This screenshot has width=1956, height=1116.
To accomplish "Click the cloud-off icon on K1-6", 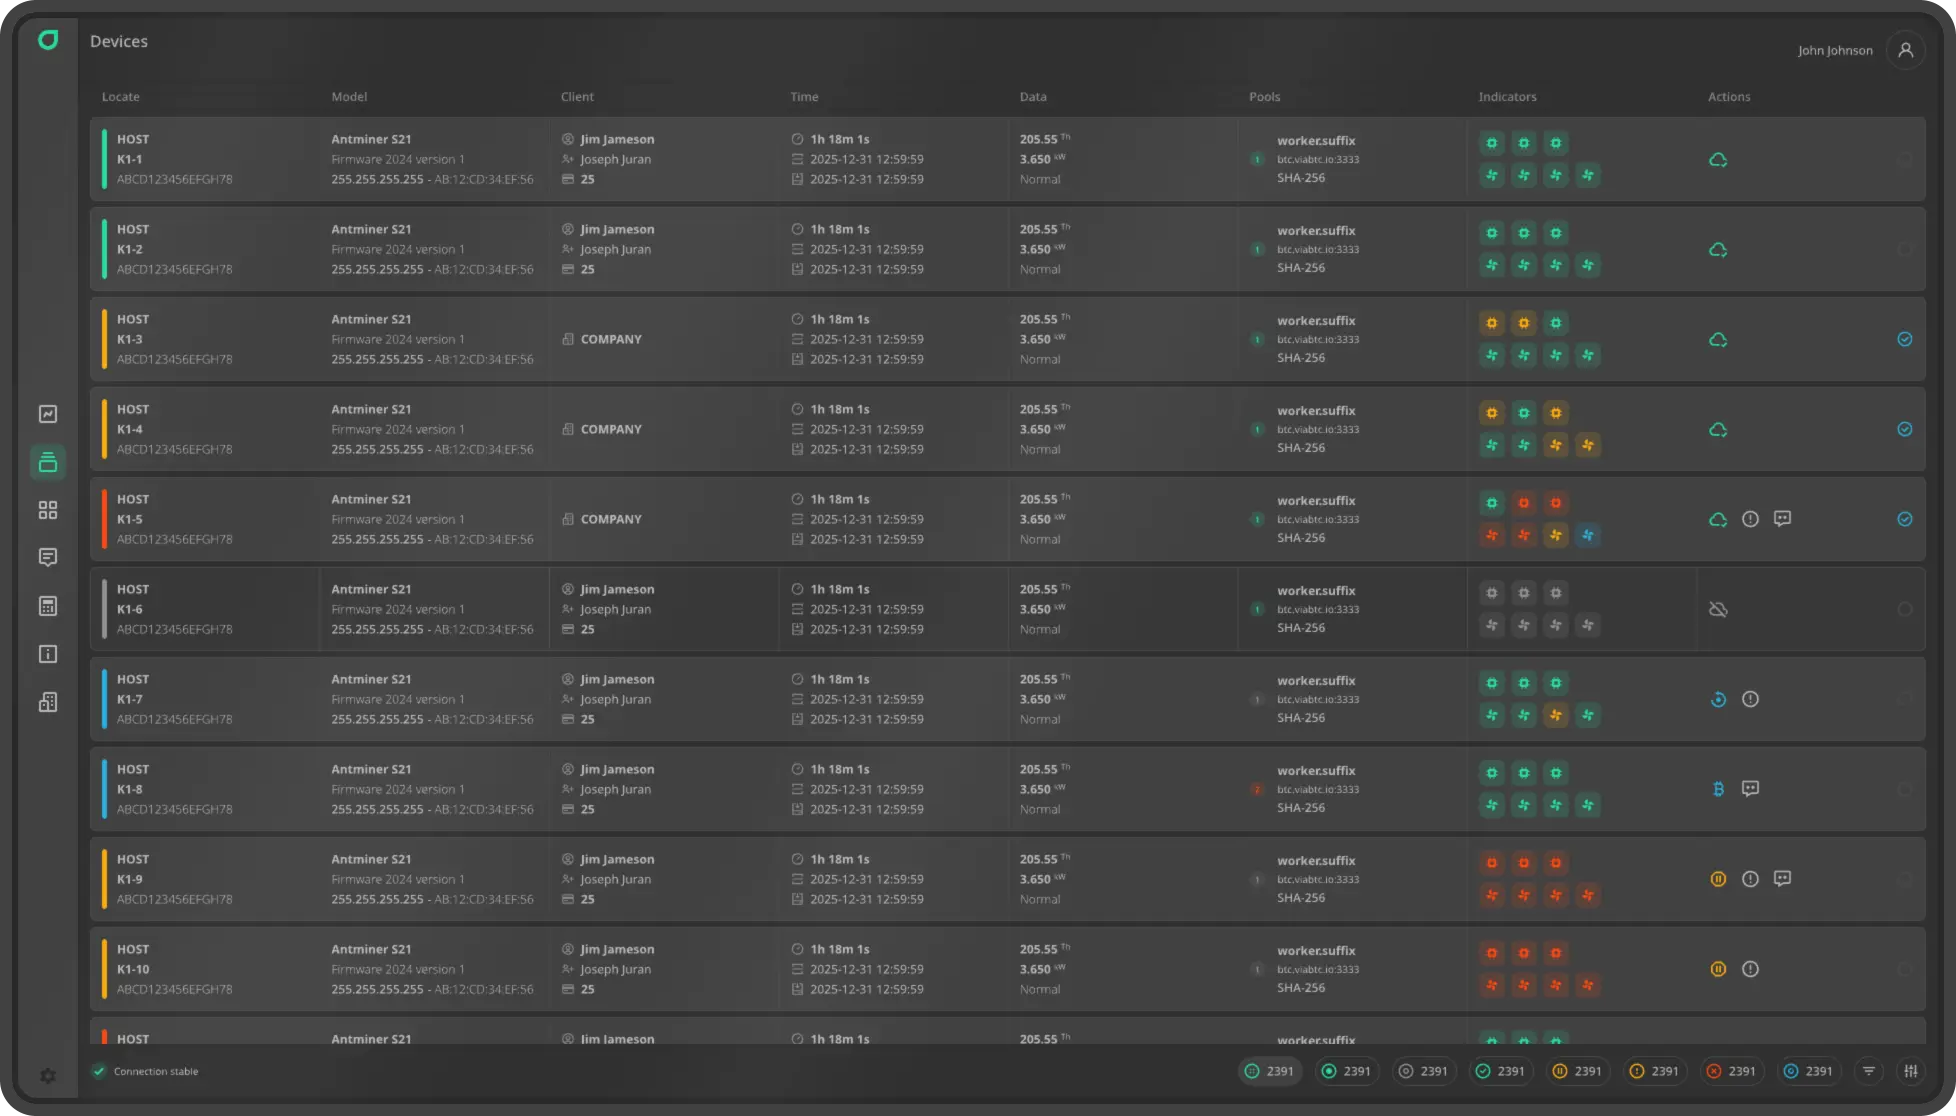I will (x=1718, y=609).
